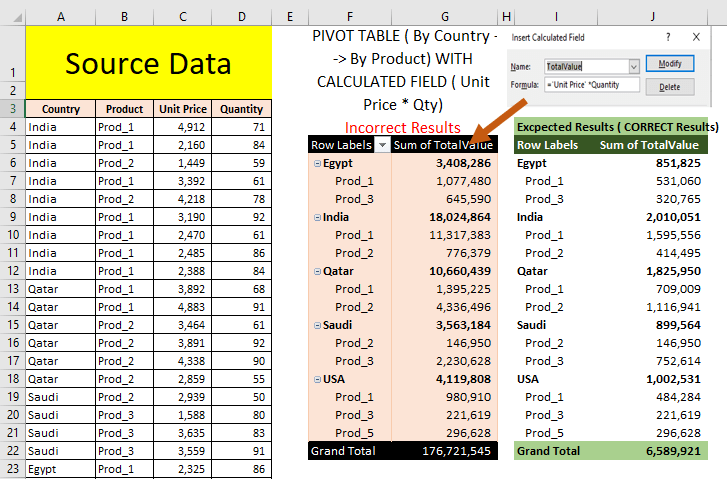Select column G header
The width and height of the screenshot is (727, 479).
coord(445,17)
